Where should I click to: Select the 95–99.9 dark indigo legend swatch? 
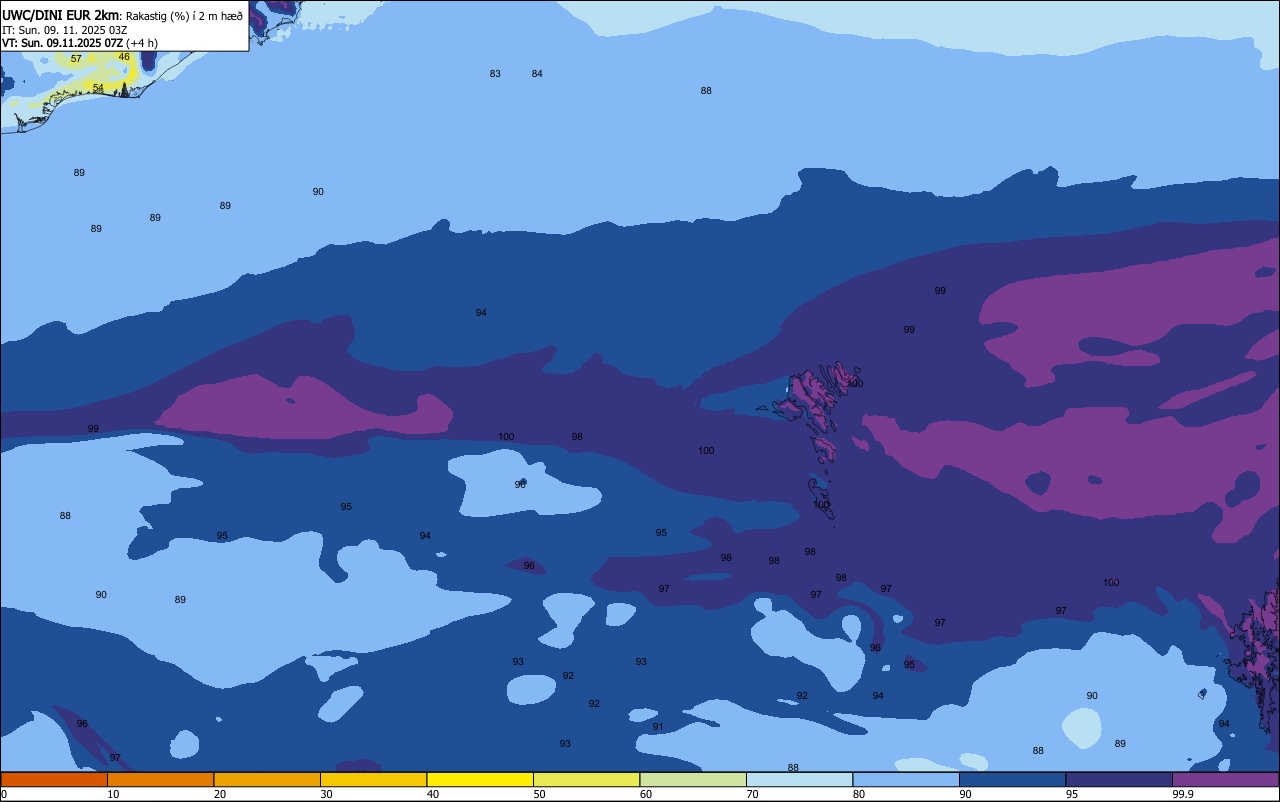(1119, 779)
